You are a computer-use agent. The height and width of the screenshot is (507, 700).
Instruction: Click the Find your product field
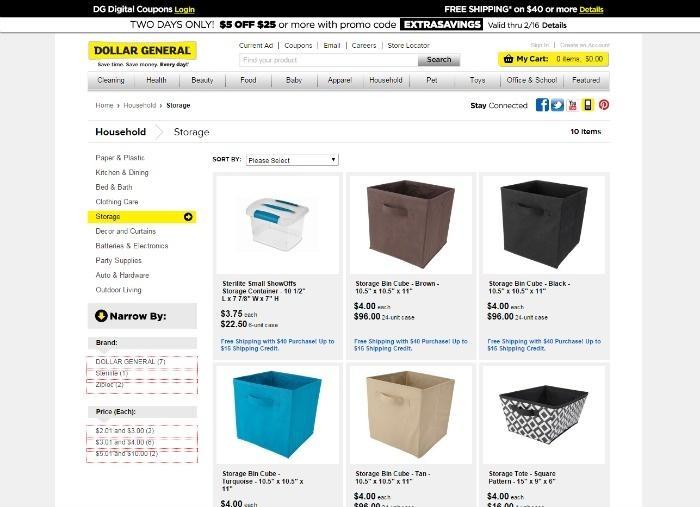coord(329,60)
